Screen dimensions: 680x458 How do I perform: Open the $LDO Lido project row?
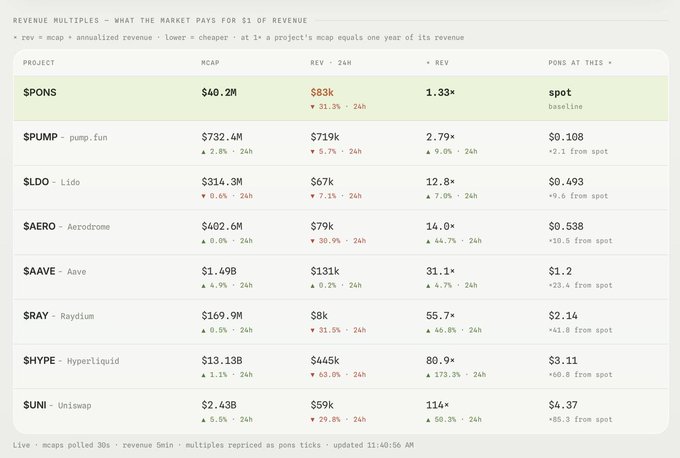[341, 188]
